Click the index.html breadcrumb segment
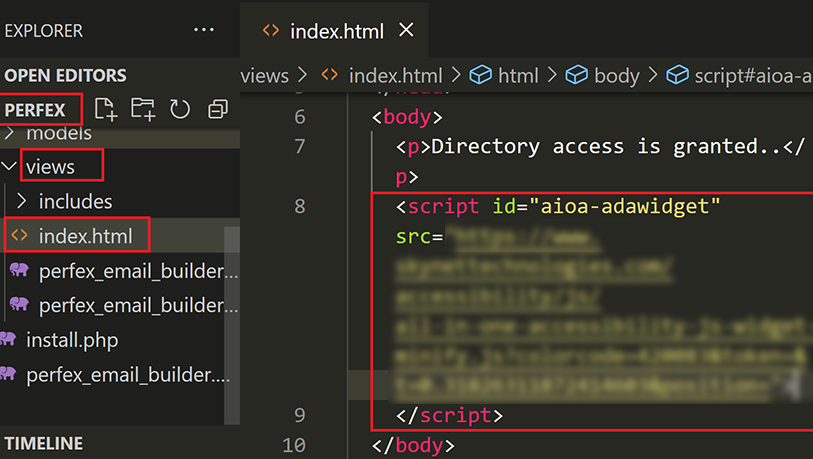Image resolution: width=813 pixels, height=459 pixels. pos(396,76)
